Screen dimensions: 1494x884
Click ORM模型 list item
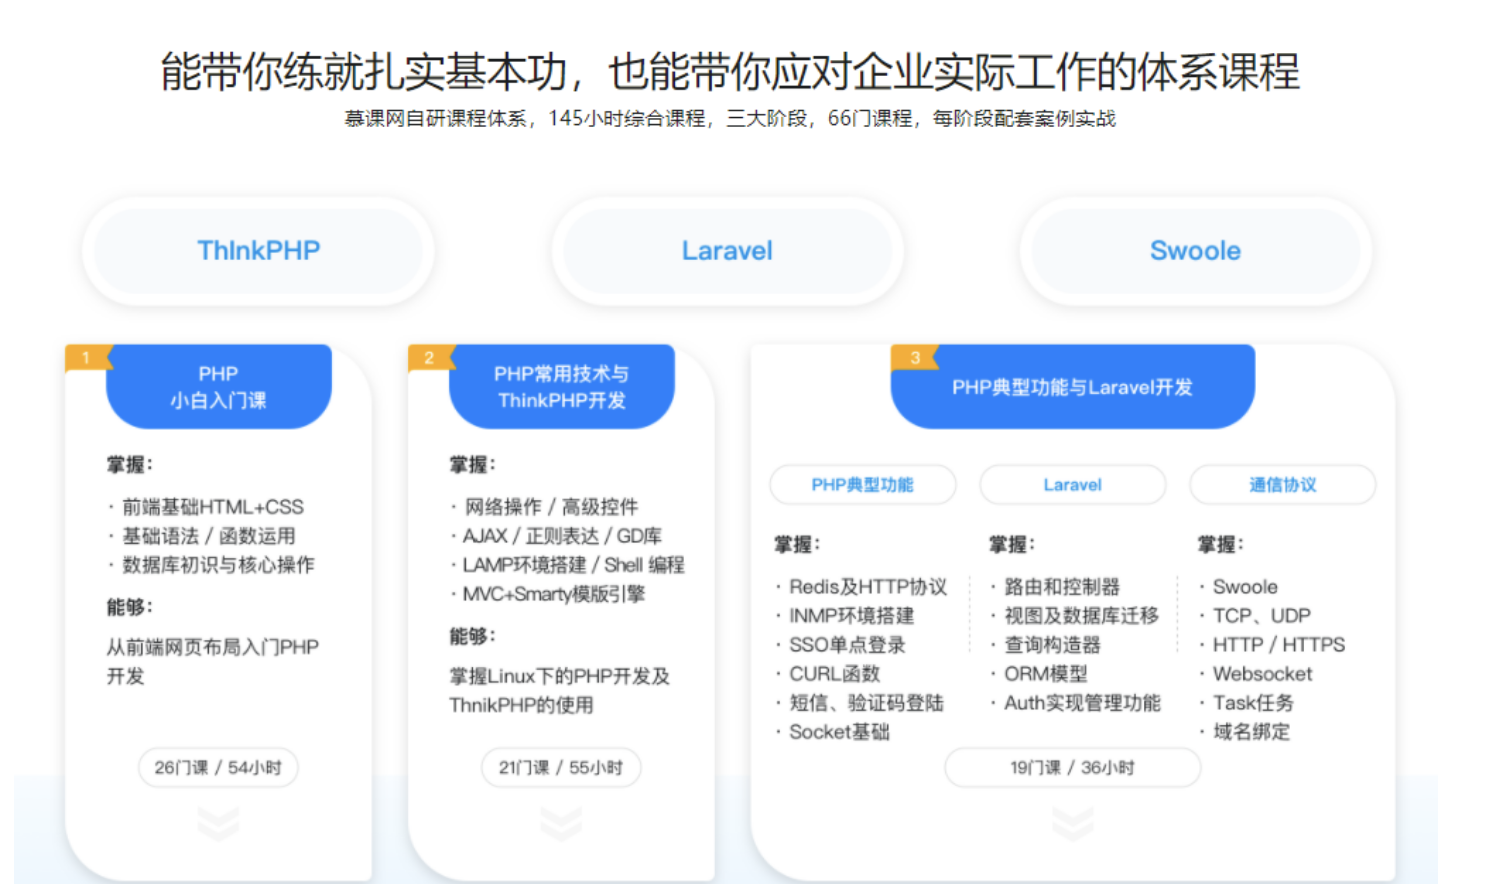pyautogui.click(x=1046, y=674)
